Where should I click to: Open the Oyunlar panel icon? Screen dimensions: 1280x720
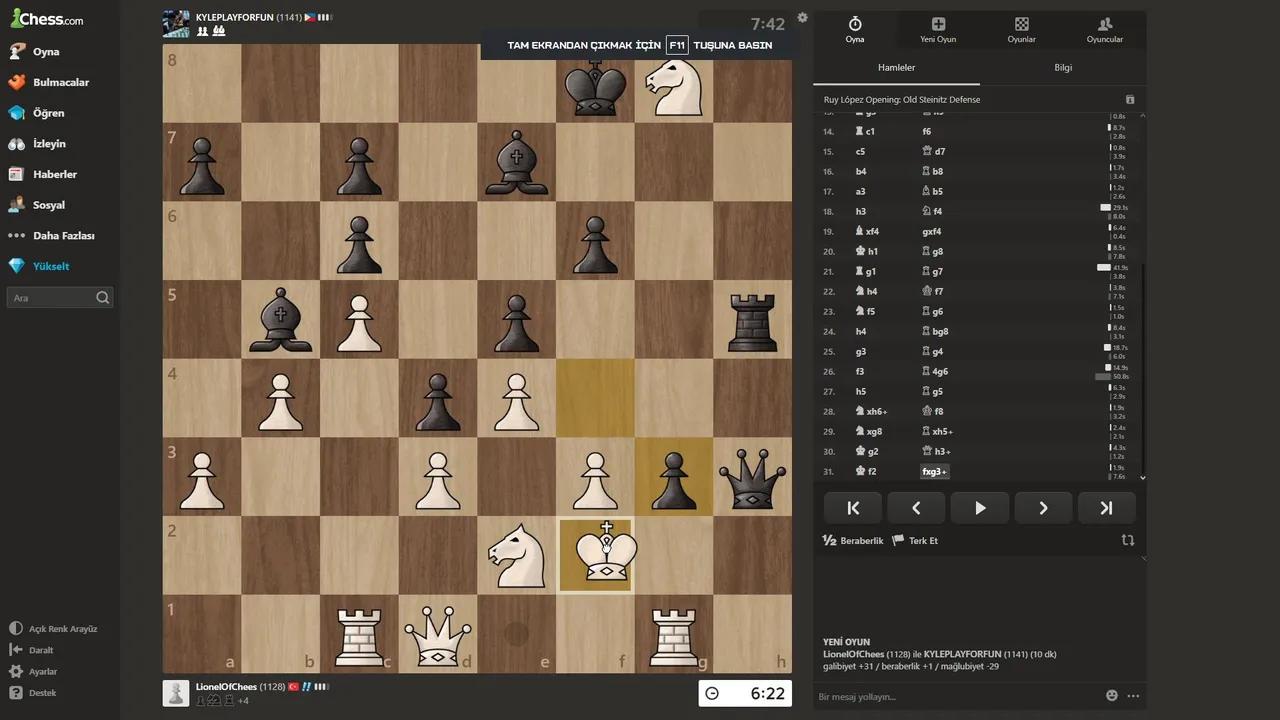tap(1021, 30)
